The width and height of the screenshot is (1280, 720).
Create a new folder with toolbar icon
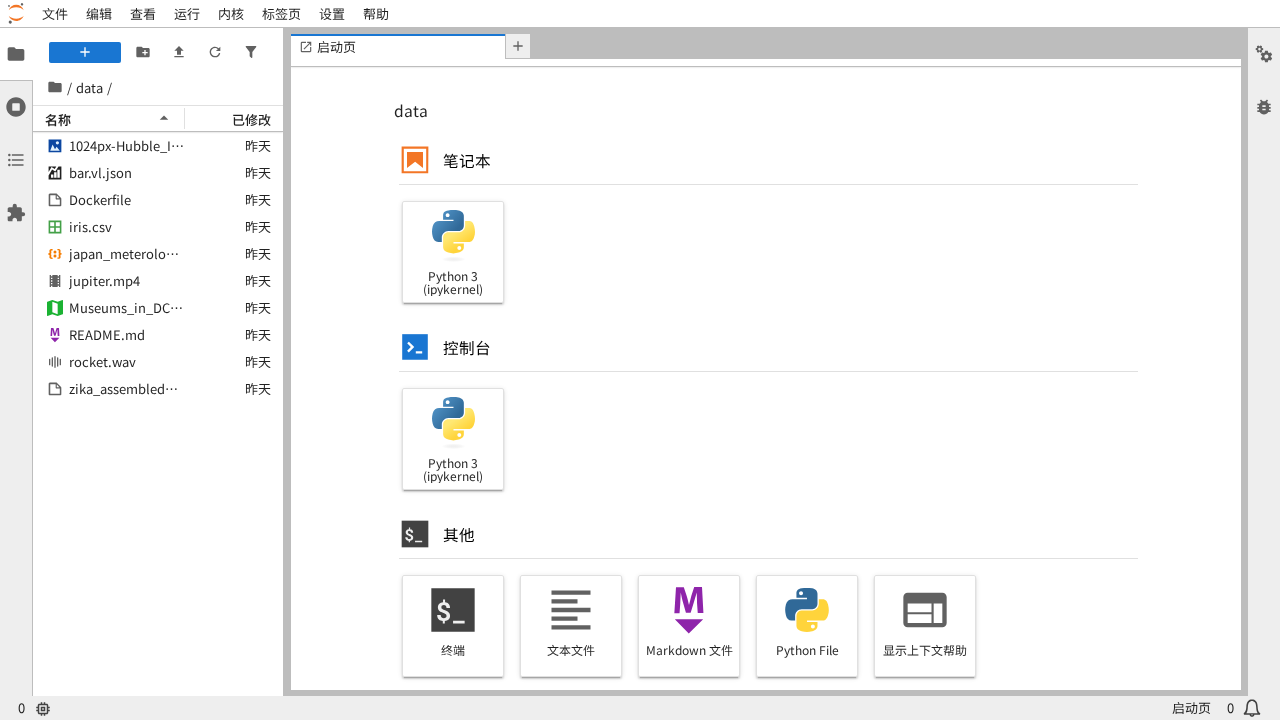point(143,52)
